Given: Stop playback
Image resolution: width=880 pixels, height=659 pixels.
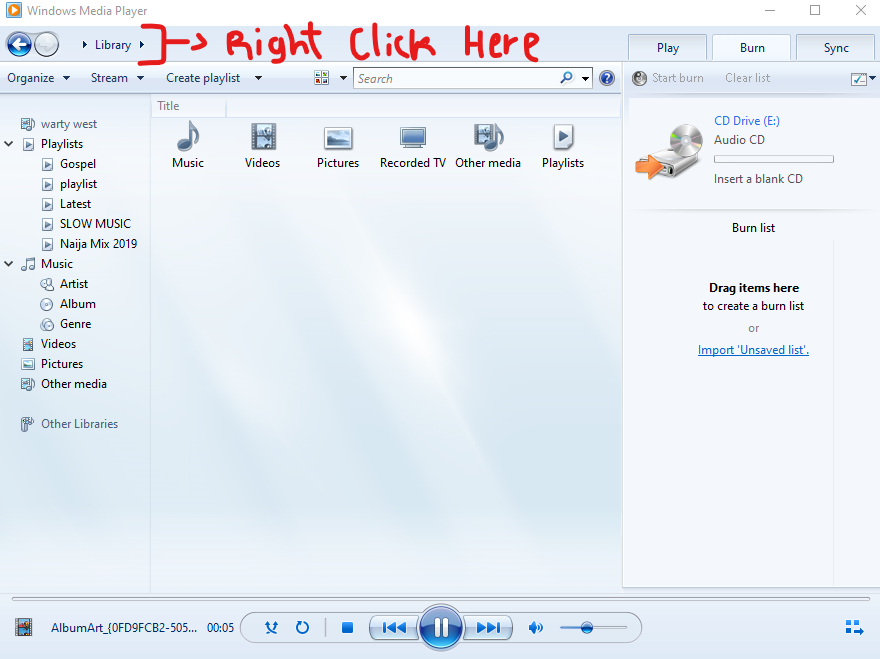Looking at the screenshot, I should [x=347, y=628].
